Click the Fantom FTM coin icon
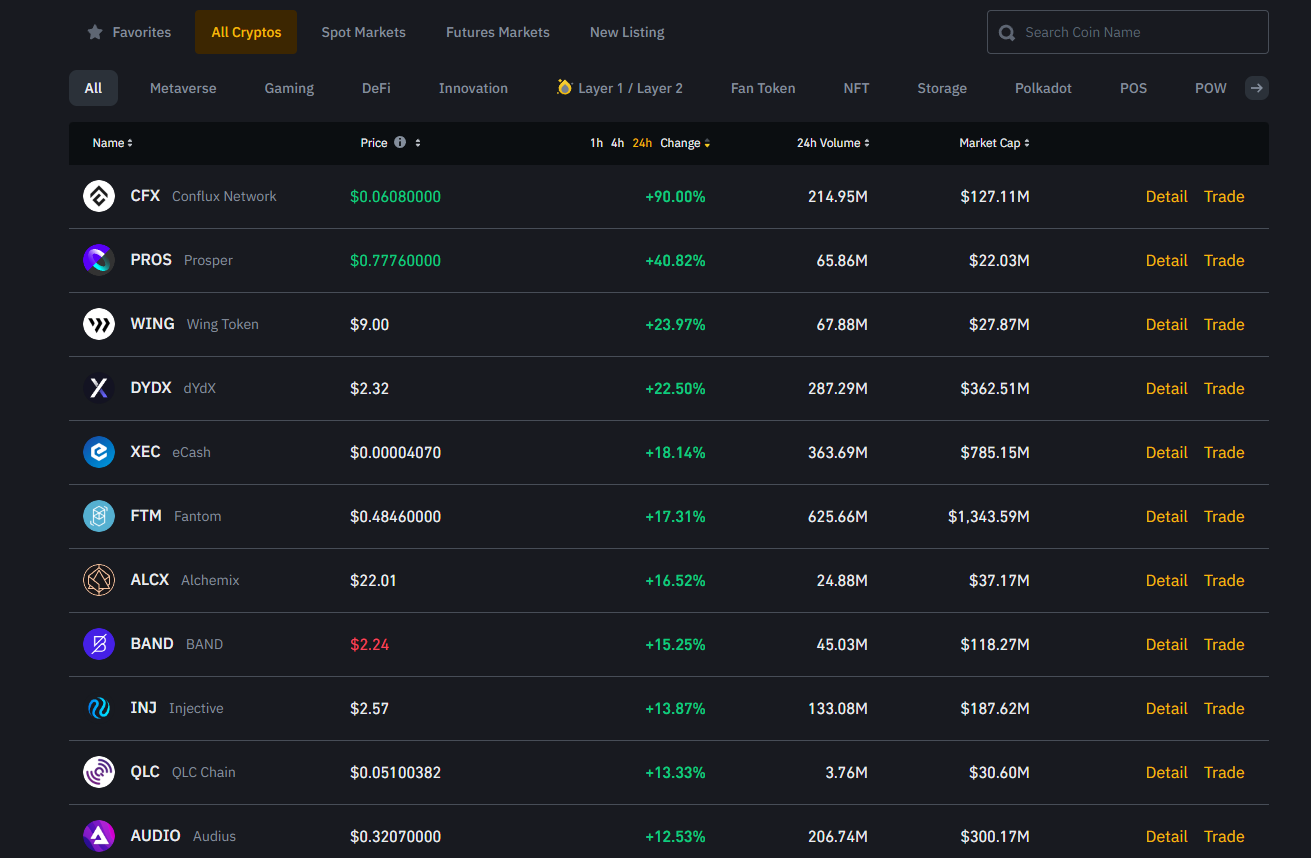Image resolution: width=1311 pixels, height=858 pixels. pyautogui.click(x=99, y=517)
